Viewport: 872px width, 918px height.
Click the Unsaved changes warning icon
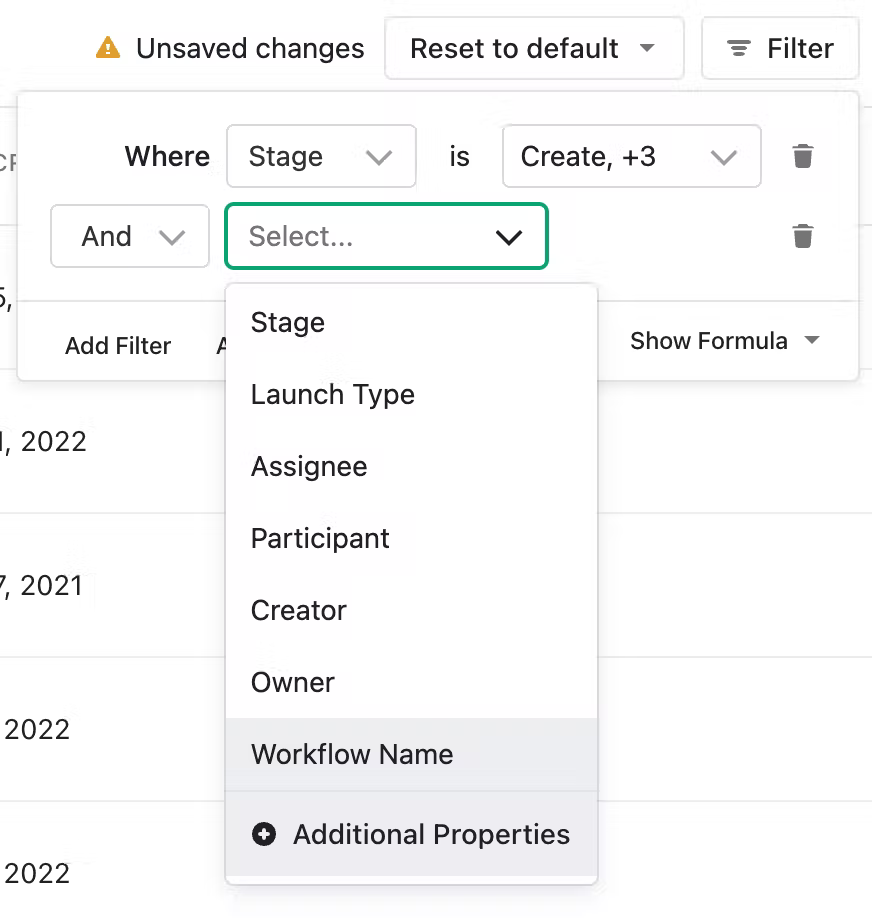(108, 48)
